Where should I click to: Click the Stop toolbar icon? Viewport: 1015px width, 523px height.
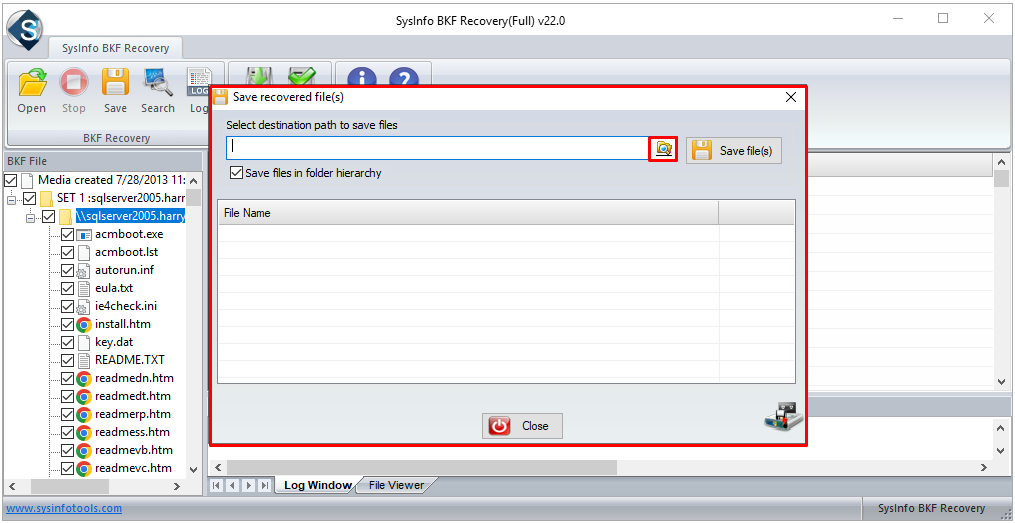point(74,83)
